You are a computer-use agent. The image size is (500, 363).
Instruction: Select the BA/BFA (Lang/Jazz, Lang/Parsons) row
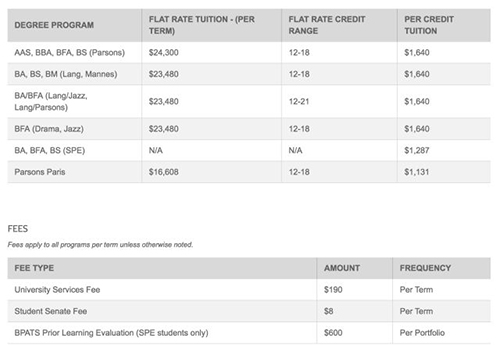249,102
